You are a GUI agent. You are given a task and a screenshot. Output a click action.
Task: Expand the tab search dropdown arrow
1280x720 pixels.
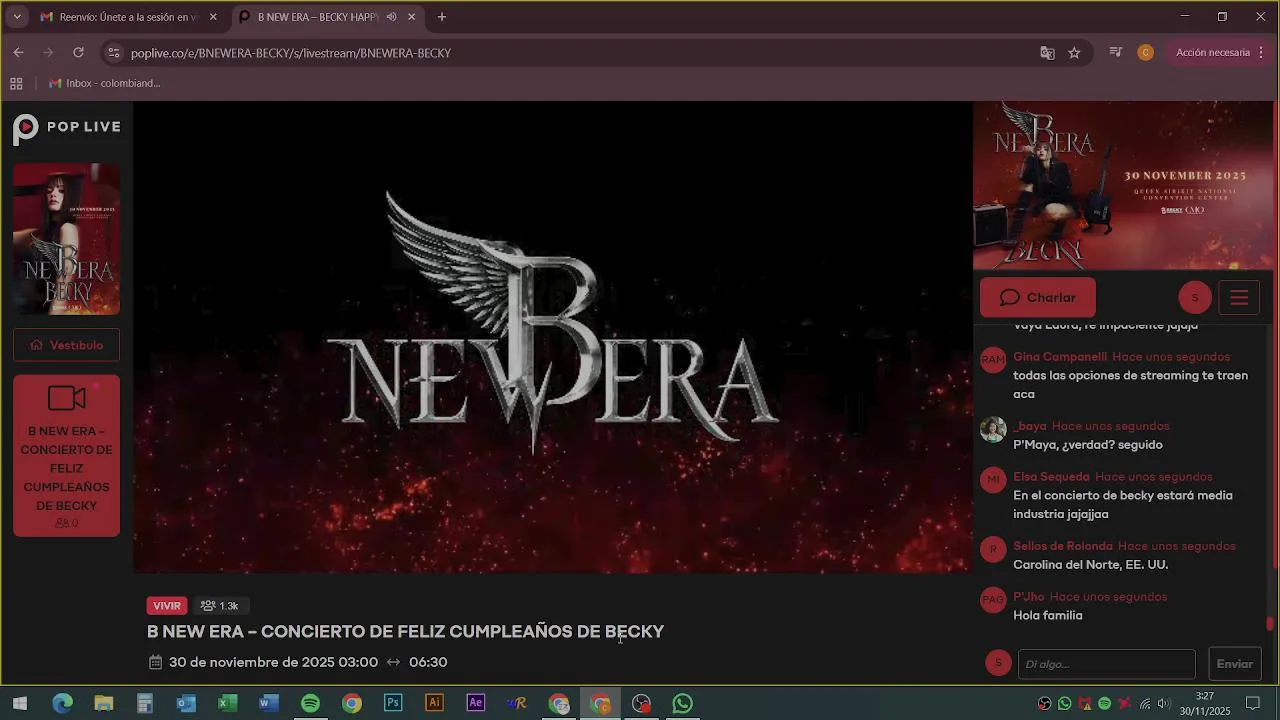coord(16,17)
